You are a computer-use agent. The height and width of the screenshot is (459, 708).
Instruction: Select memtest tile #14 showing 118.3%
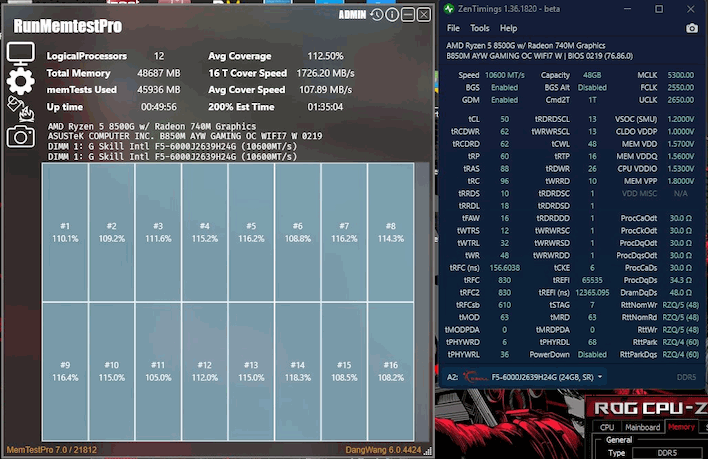(x=298, y=371)
